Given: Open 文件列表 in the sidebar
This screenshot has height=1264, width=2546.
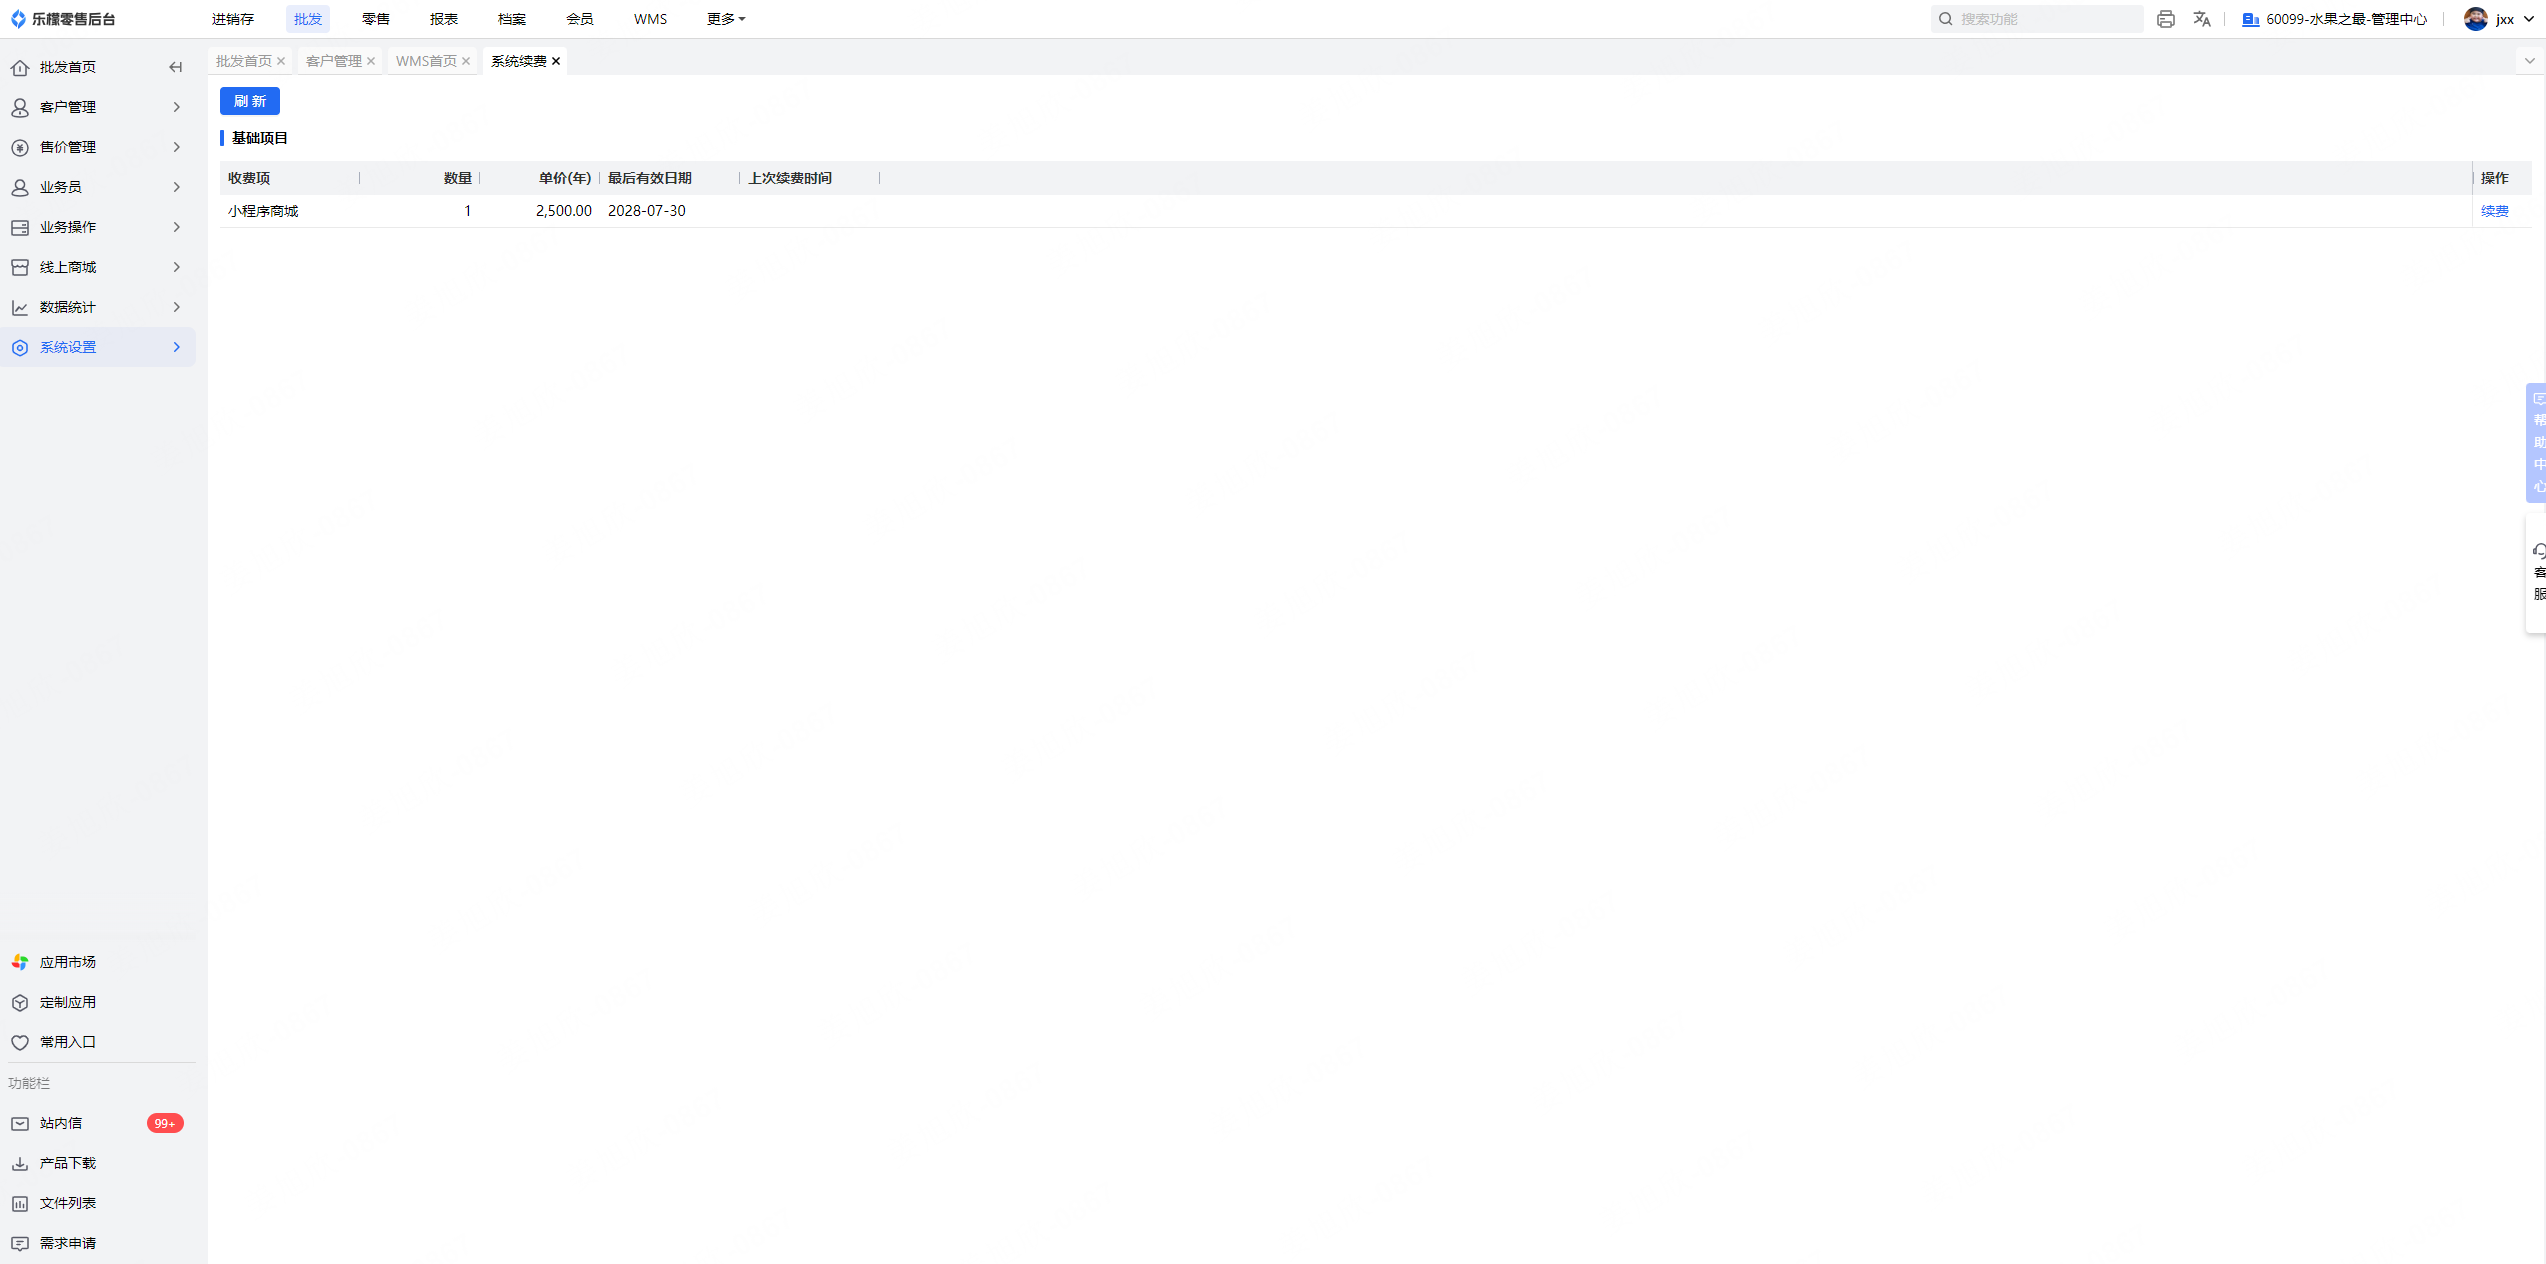Looking at the screenshot, I should (x=67, y=1203).
